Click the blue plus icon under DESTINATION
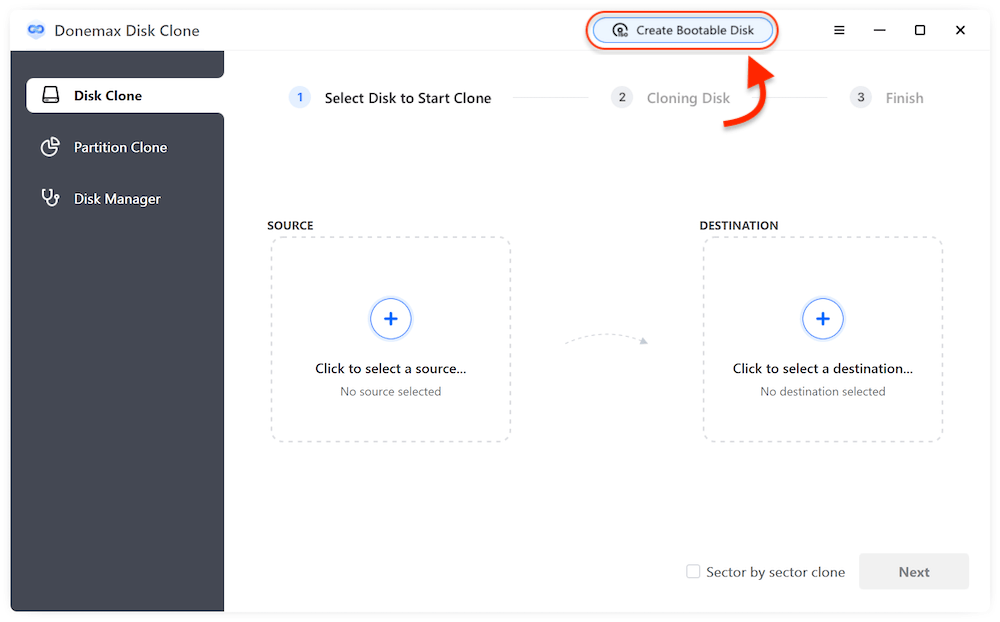 tap(822, 318)
